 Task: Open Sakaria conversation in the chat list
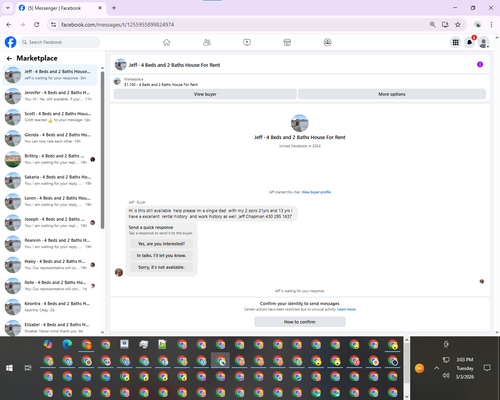pyautogui.click(x=50, y=180)
